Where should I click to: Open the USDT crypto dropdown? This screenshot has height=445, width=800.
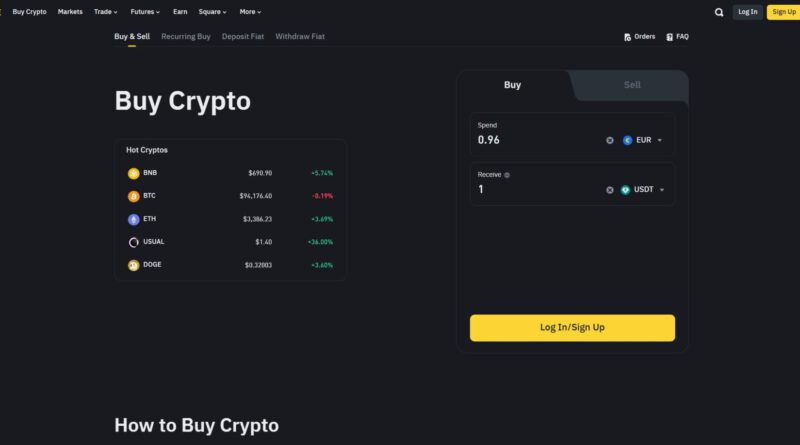click(x=642, y=190)
